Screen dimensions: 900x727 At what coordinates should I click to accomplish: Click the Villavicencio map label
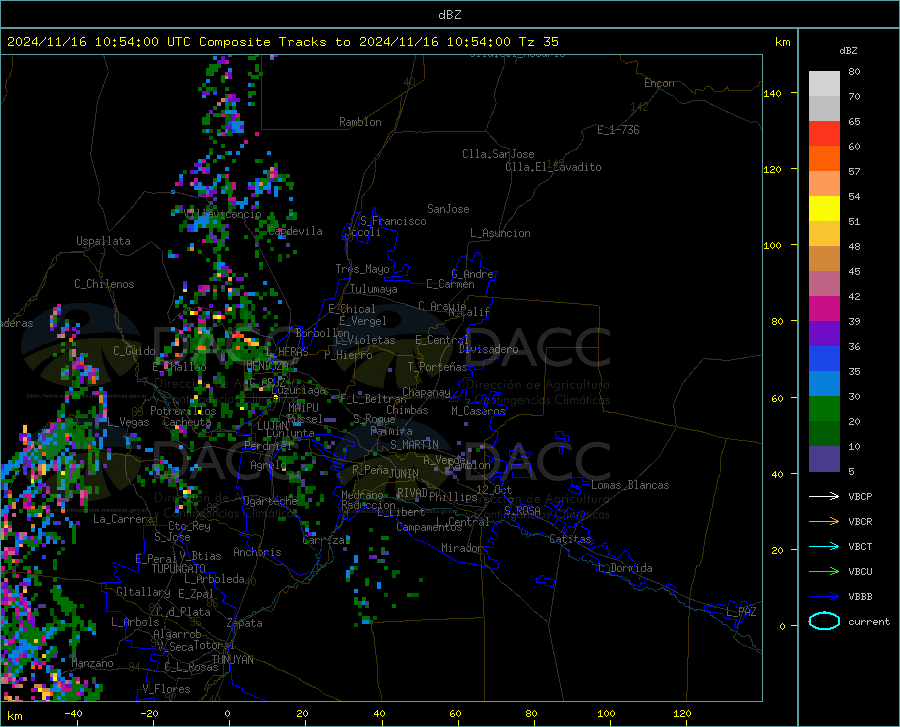pyautogui.click(x=223, y=214)
